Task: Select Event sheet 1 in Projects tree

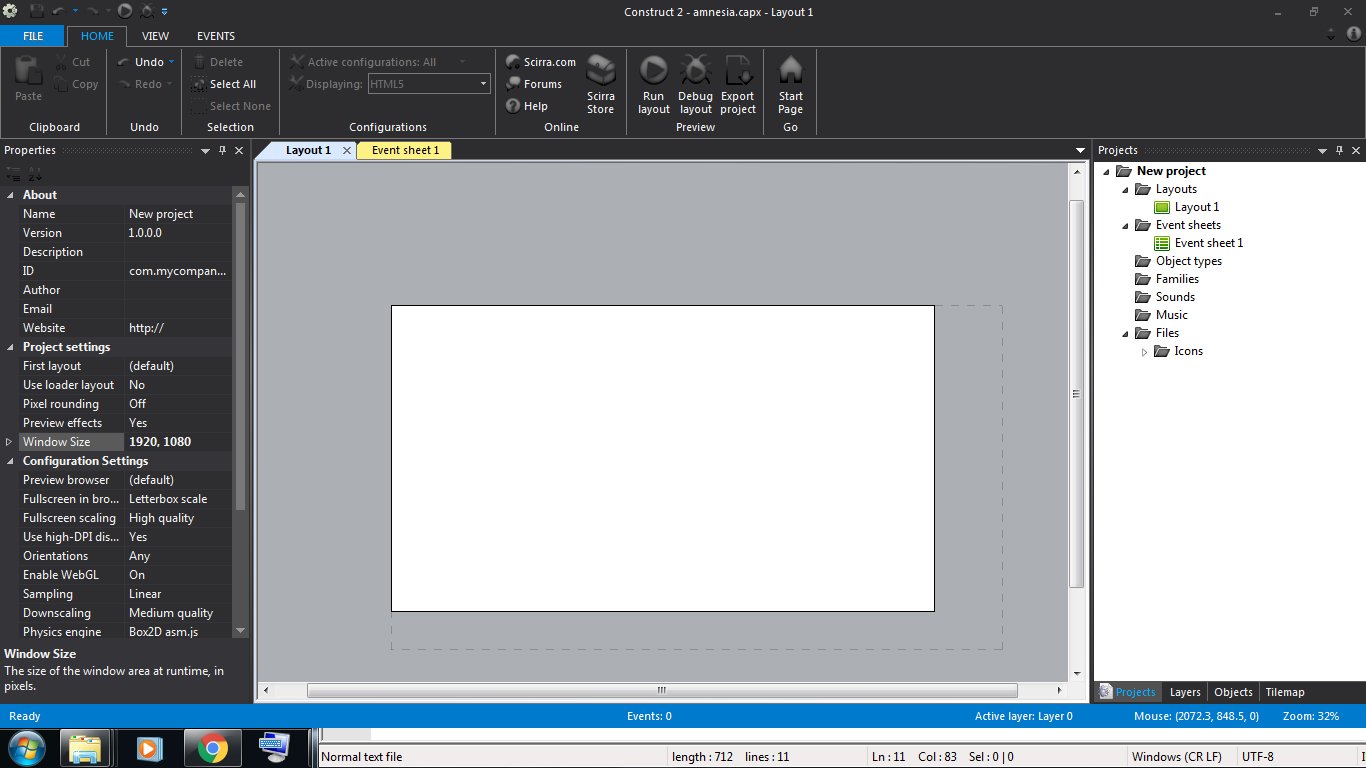Action: point(1209,243)
